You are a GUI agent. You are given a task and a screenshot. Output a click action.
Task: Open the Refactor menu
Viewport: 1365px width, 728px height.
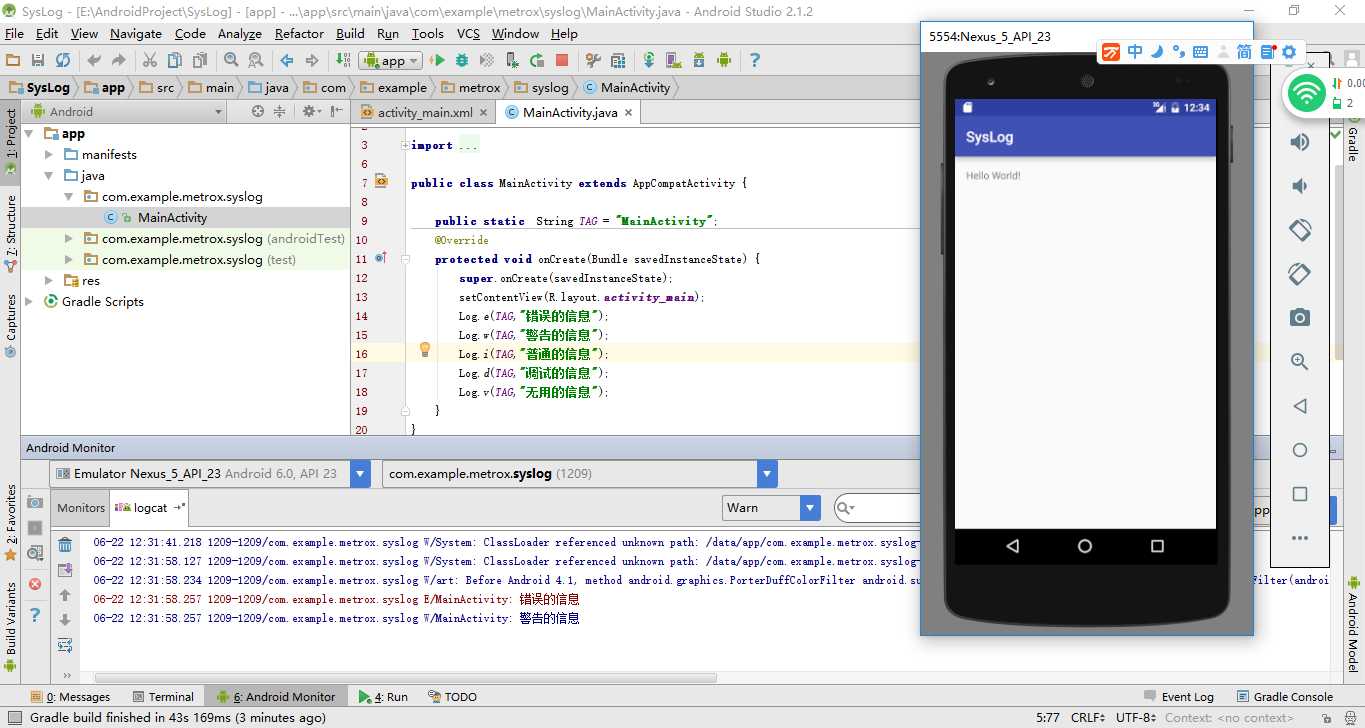[299, 33]
